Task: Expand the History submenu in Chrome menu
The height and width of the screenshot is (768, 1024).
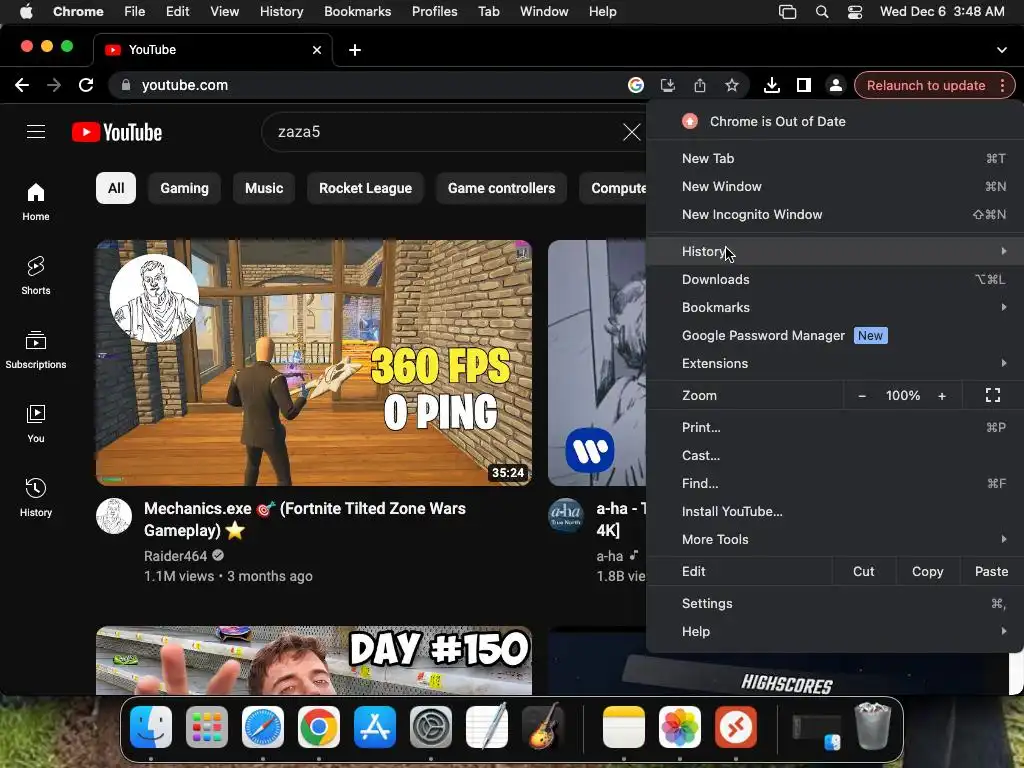Action: click(835, 251)
